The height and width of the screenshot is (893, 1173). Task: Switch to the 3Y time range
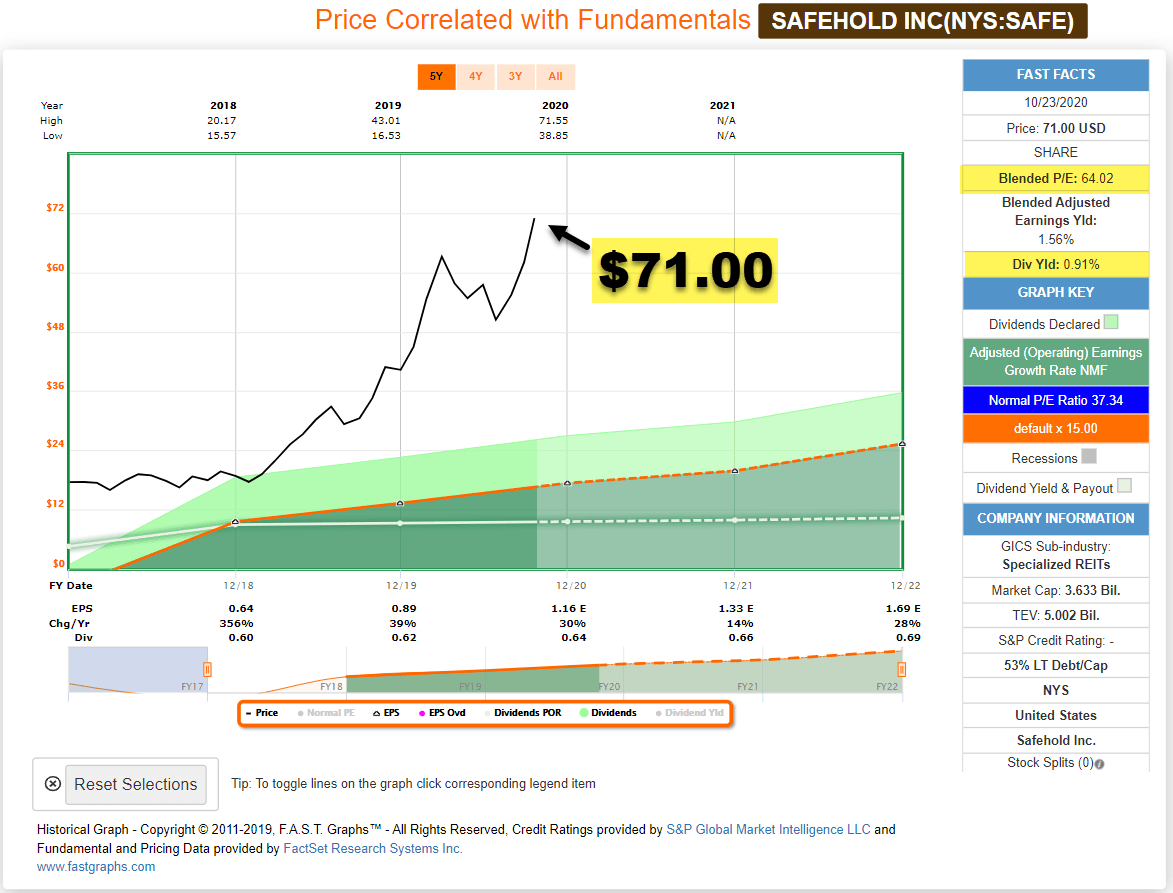(515, 76)
